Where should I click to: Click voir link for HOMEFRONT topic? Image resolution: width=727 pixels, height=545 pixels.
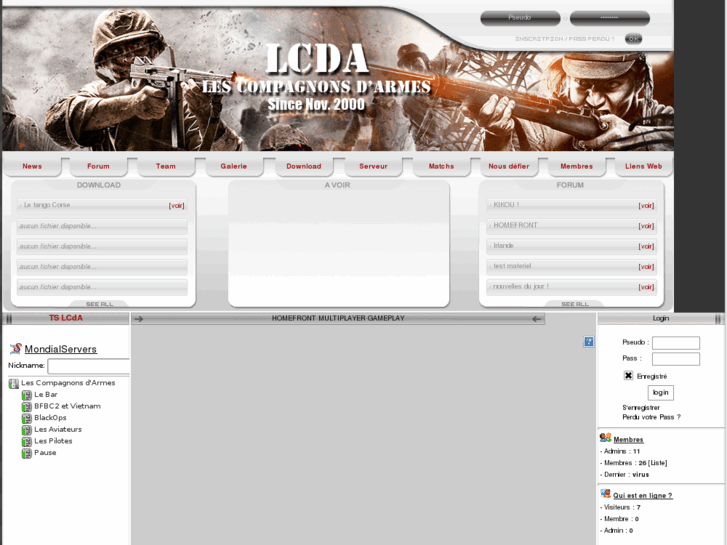[x=646, y=226]
